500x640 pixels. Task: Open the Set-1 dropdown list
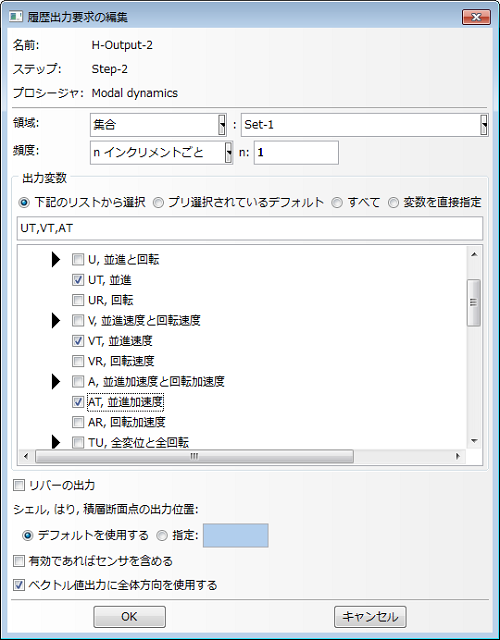[364, 125]
